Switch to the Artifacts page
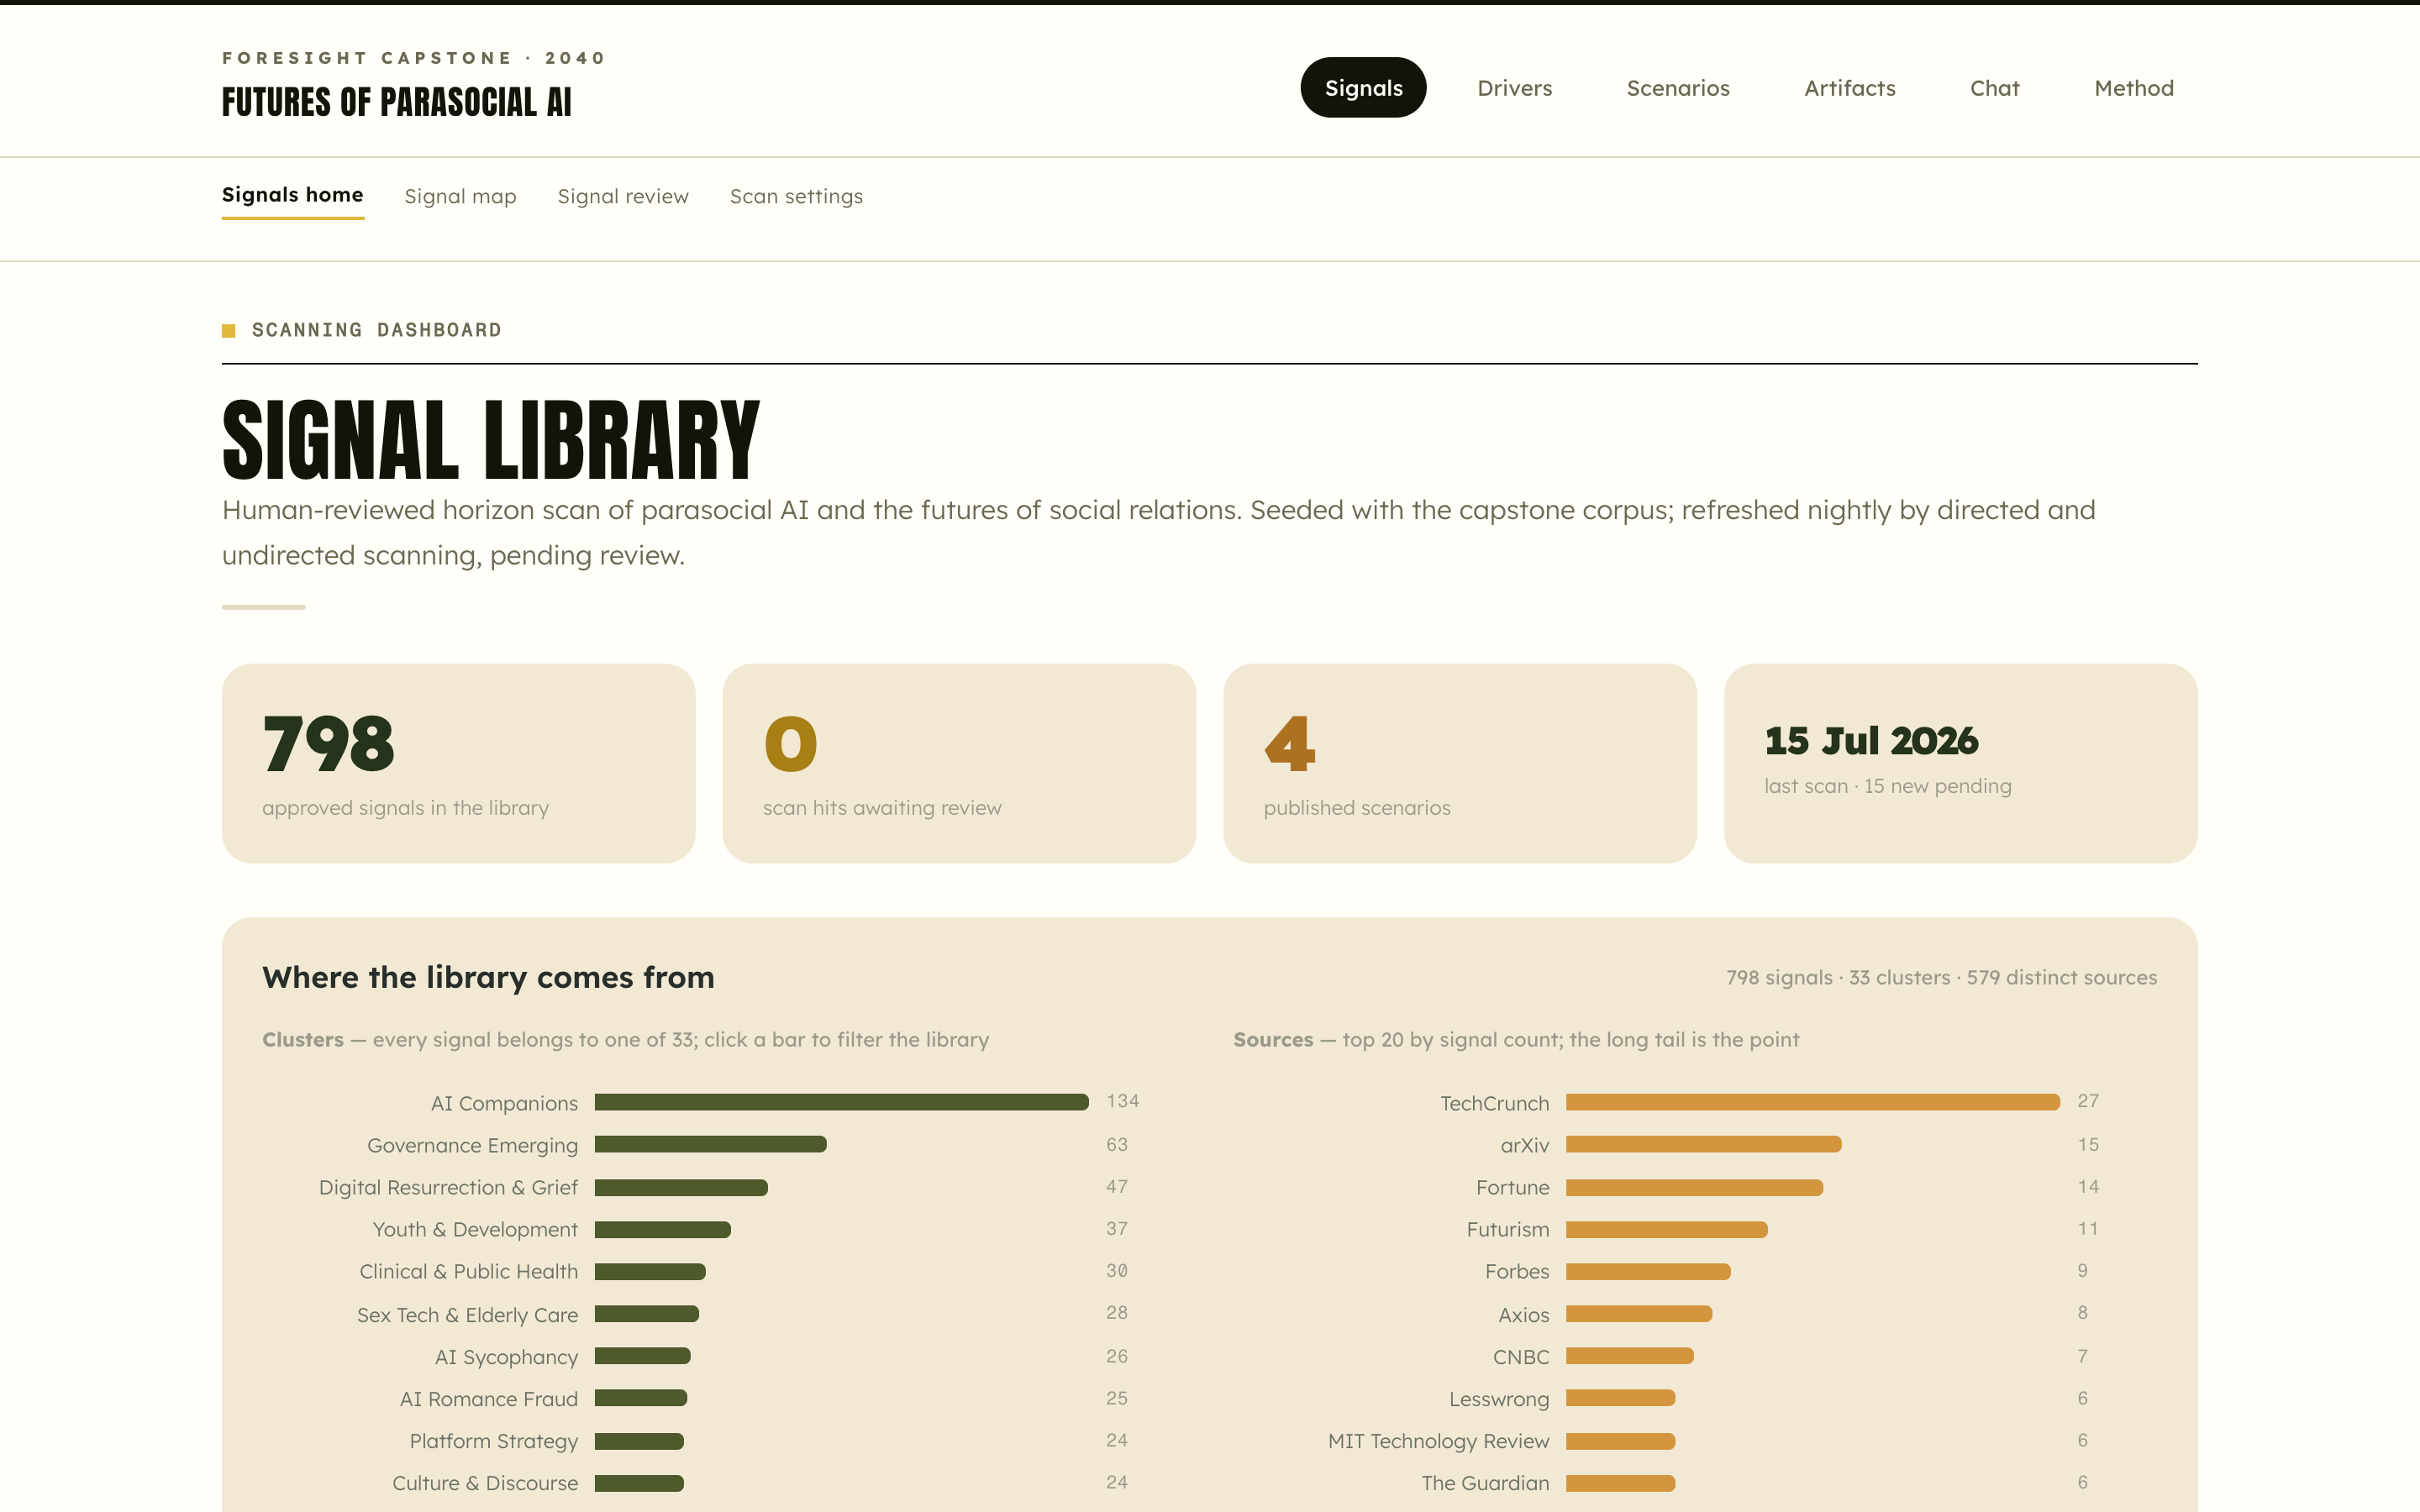The image size is (2420, 1512). [x=1849, y=88]
